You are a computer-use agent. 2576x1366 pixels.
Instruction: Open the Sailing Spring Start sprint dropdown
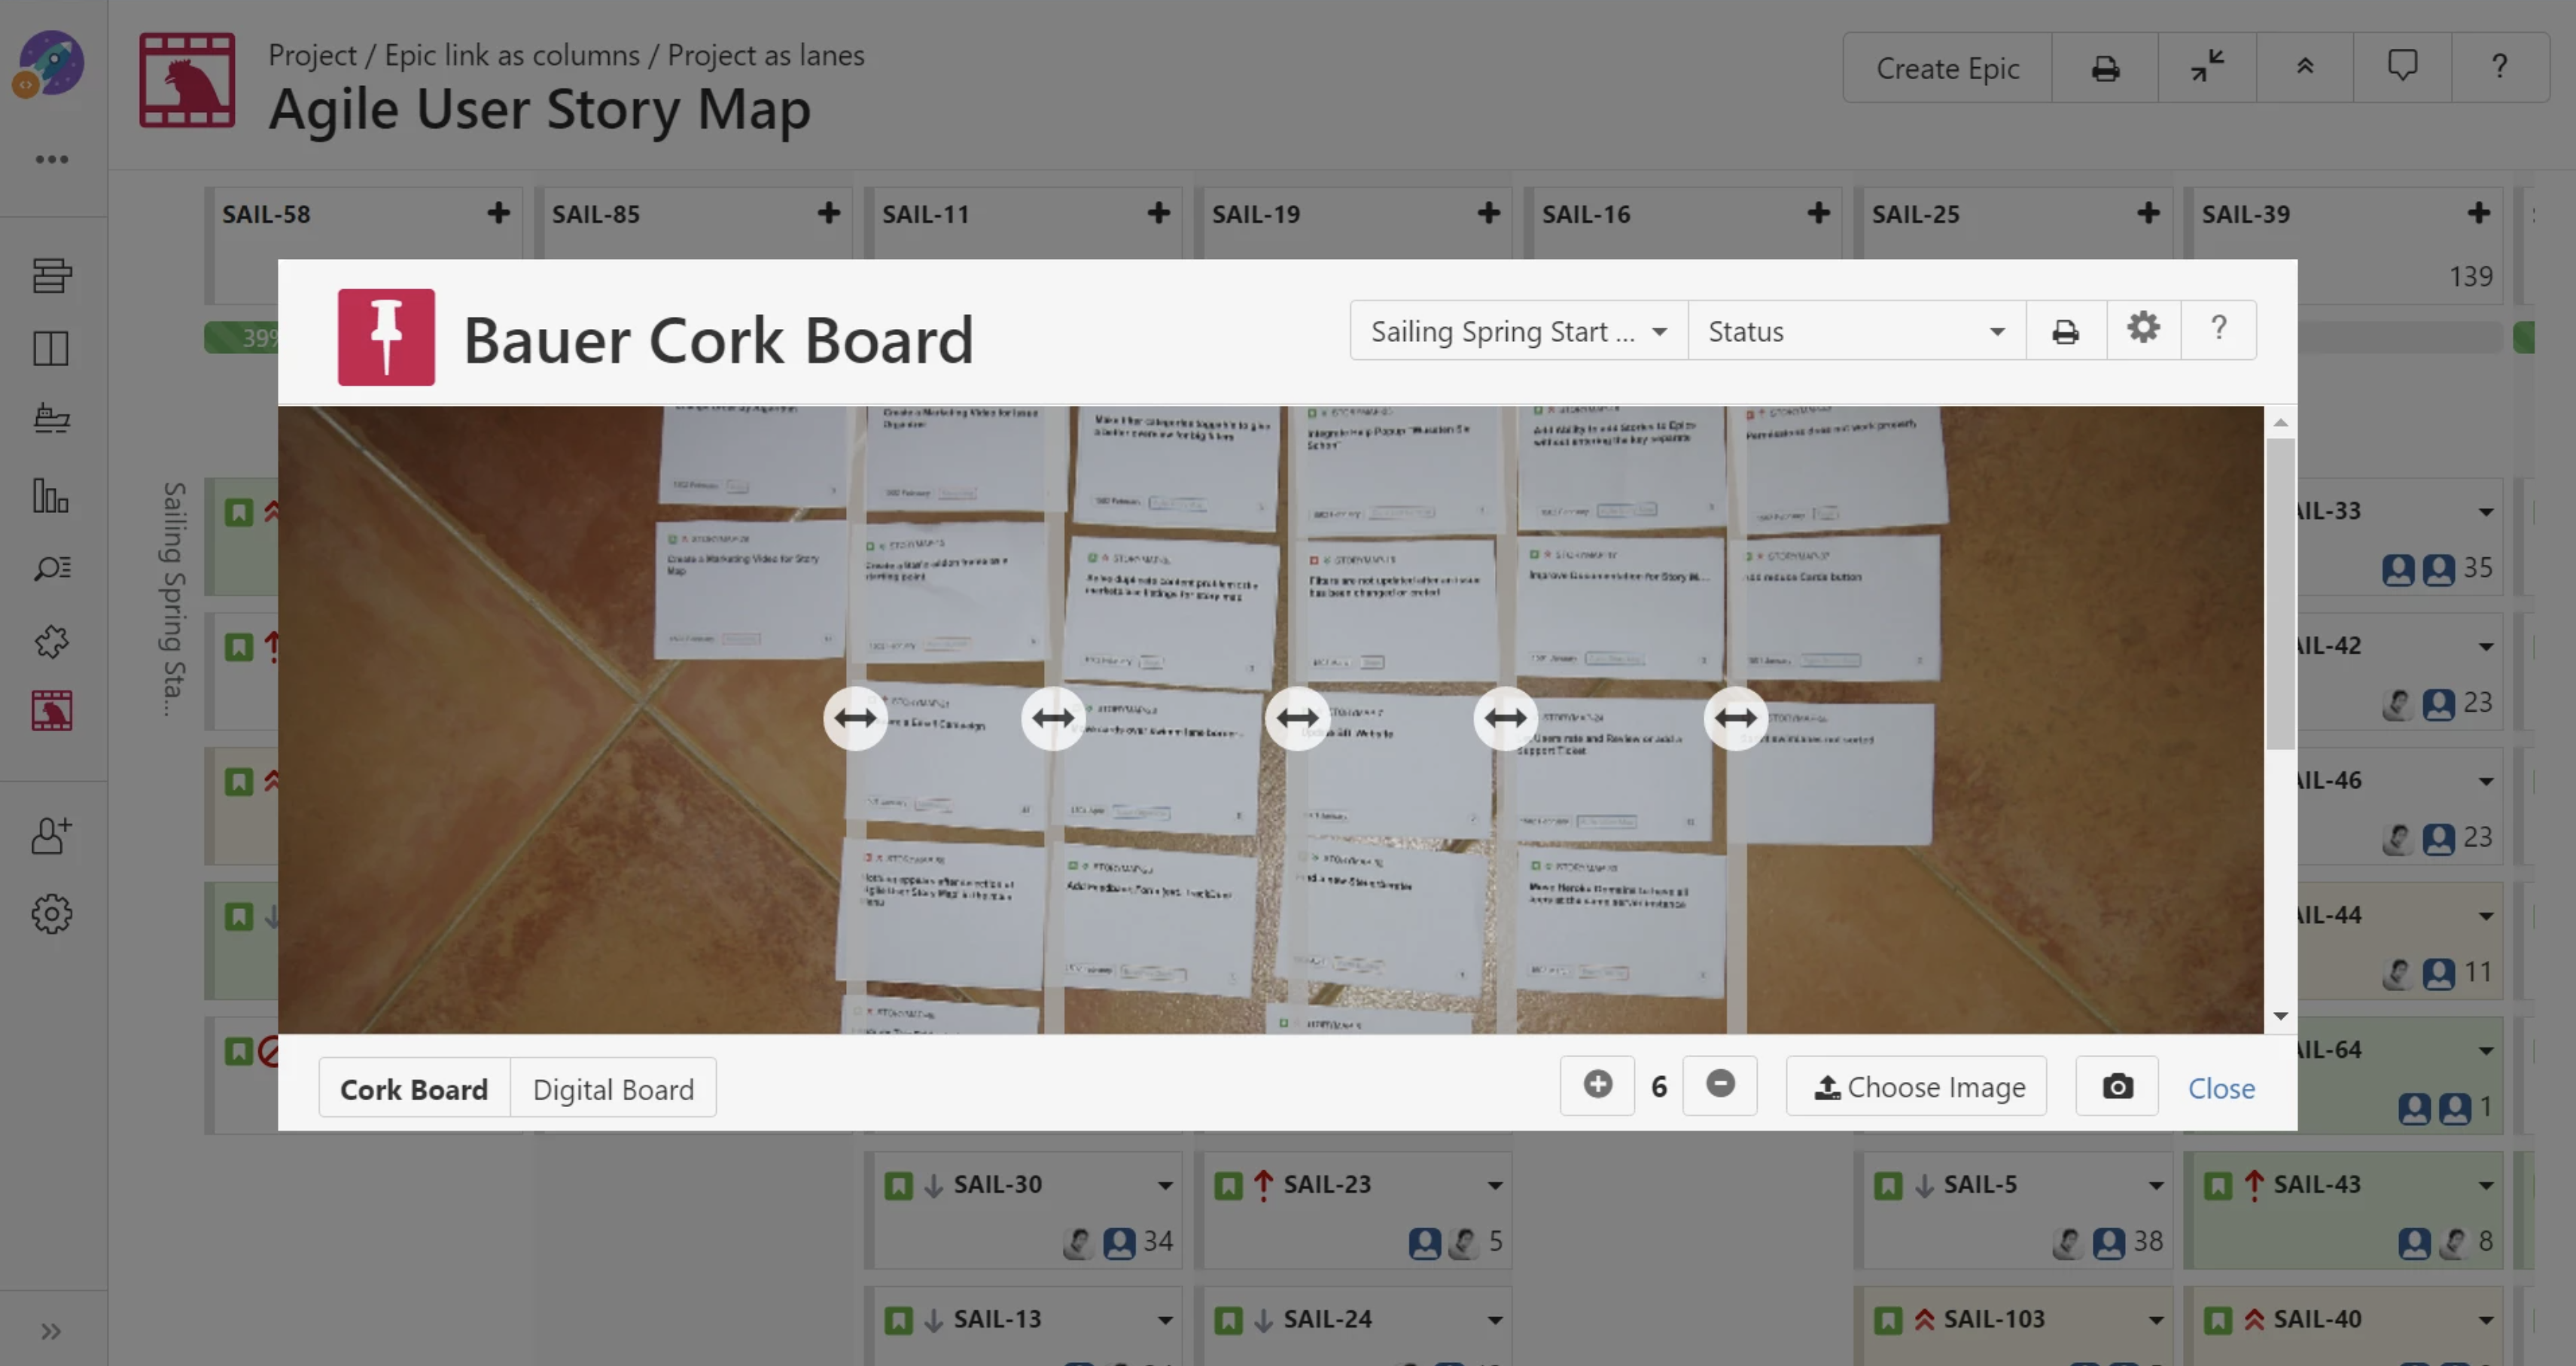[x=1518, y=331]
